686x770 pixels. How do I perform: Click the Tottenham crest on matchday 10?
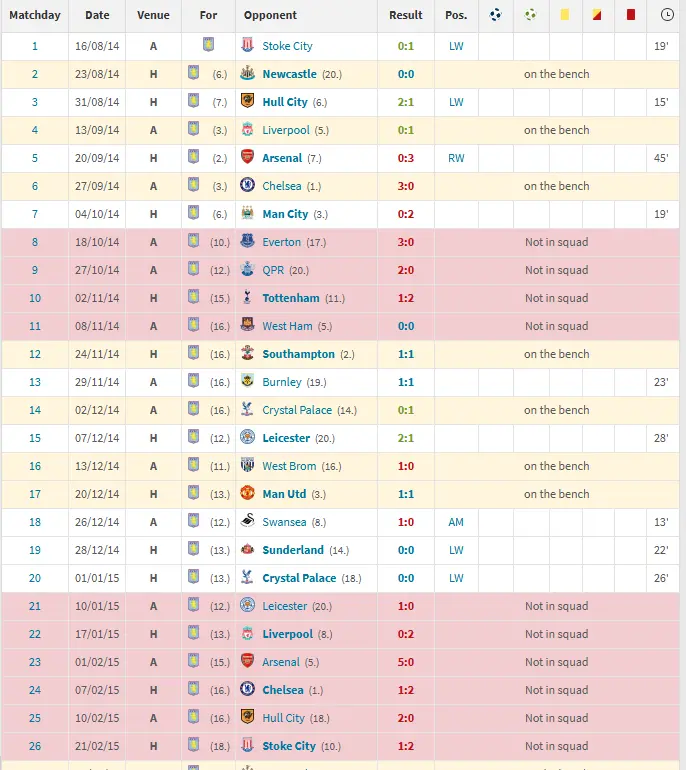tap(247, 298)
